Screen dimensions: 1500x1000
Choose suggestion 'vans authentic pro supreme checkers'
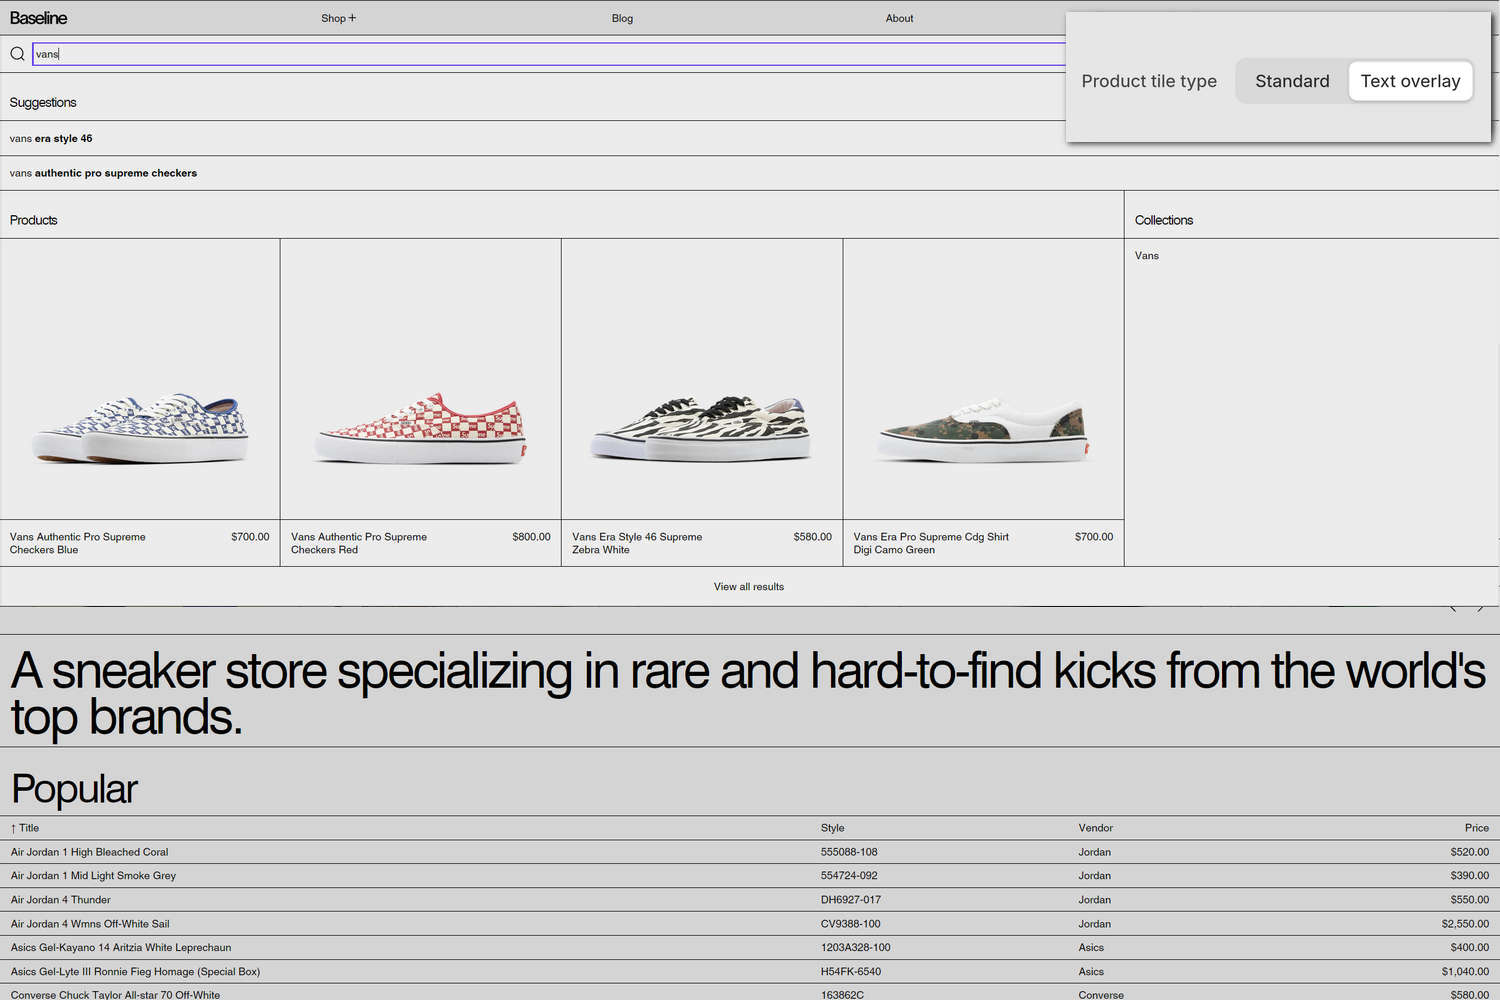coord(103,172)
